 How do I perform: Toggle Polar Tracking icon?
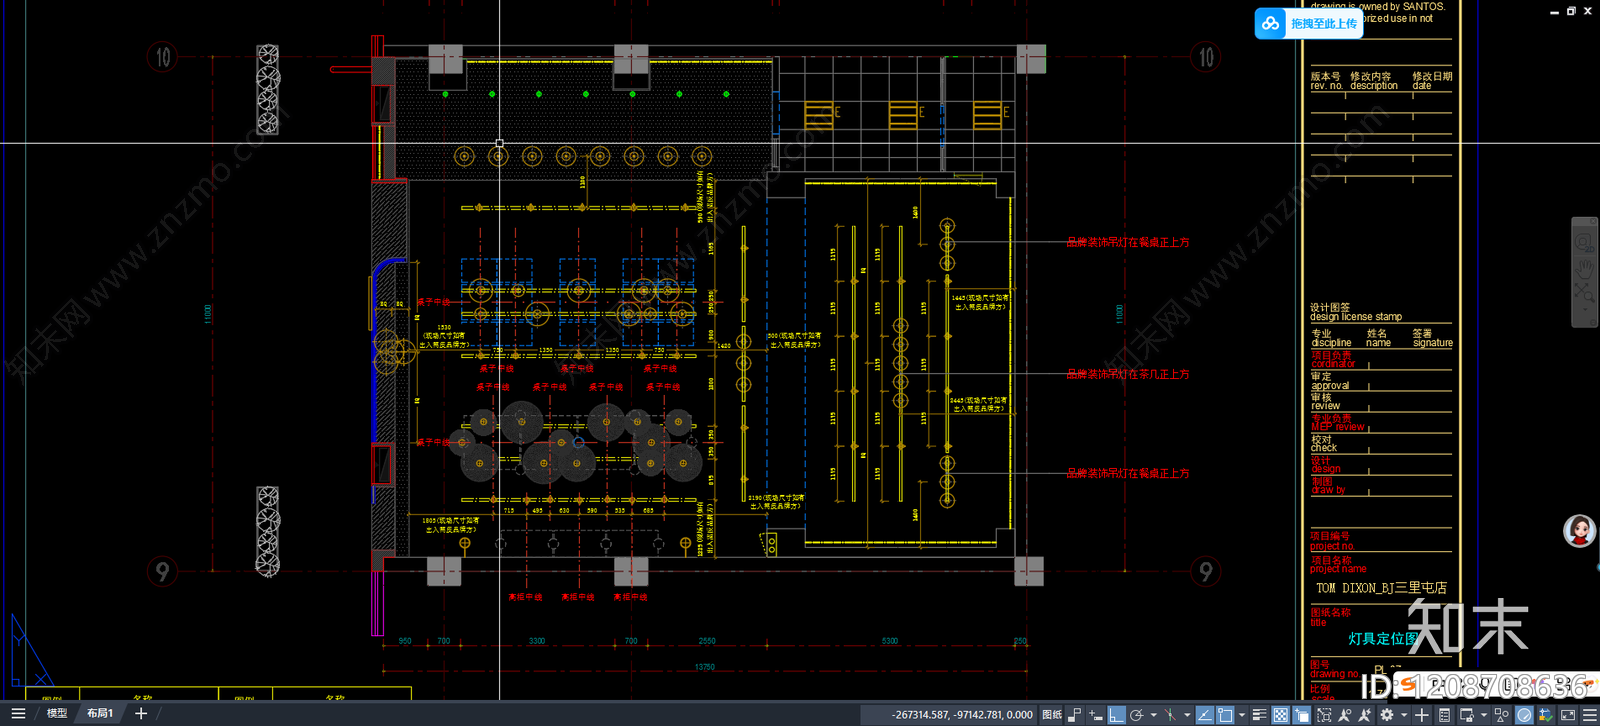click(x=1137, y=715)
